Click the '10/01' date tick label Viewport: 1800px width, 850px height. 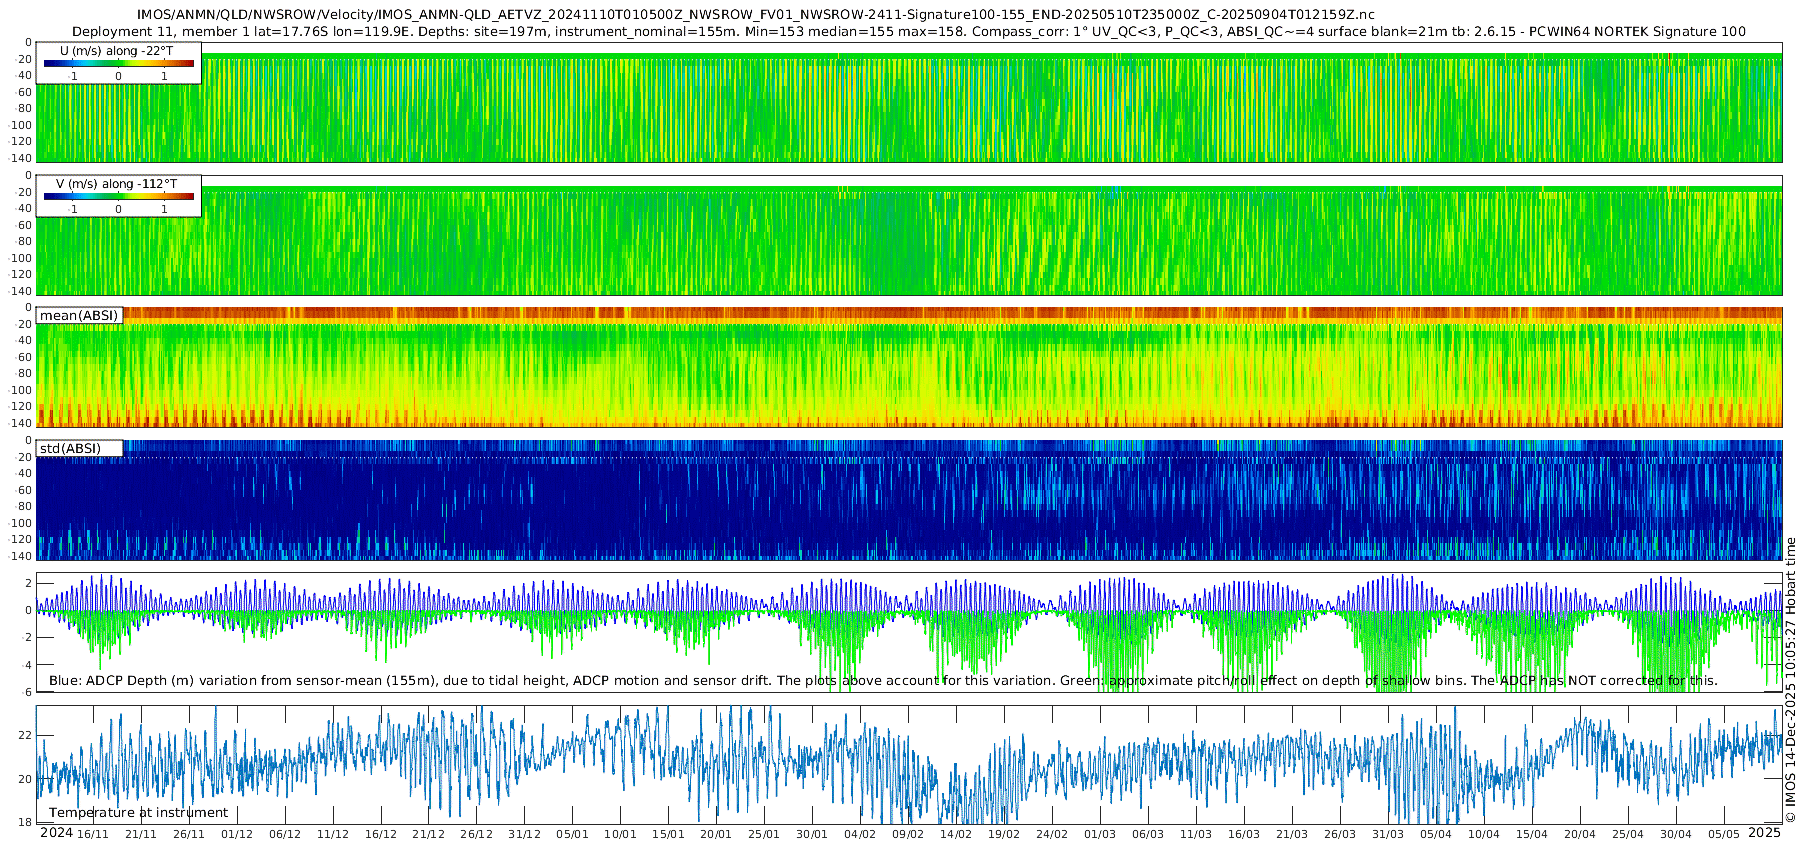click(x=621, y=834)
